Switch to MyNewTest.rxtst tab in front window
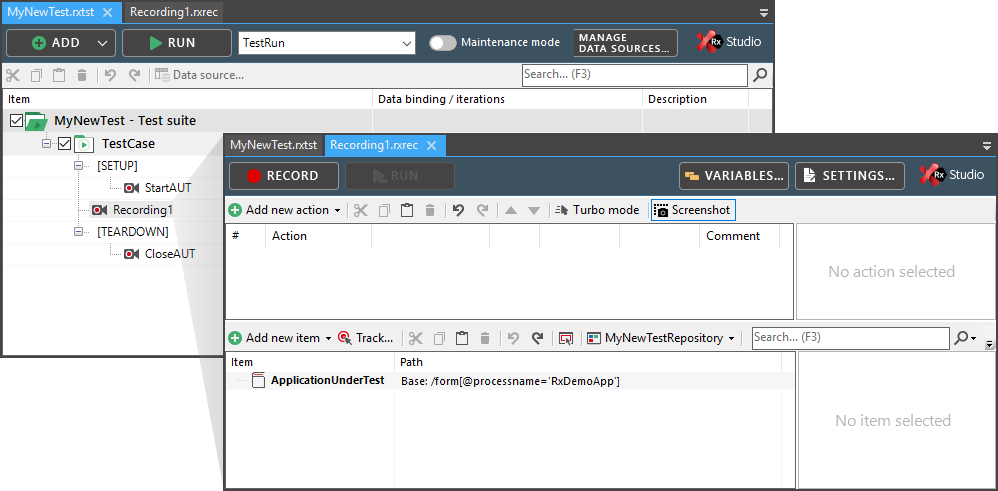The image size is (998, 491). [x=274, y=145]
